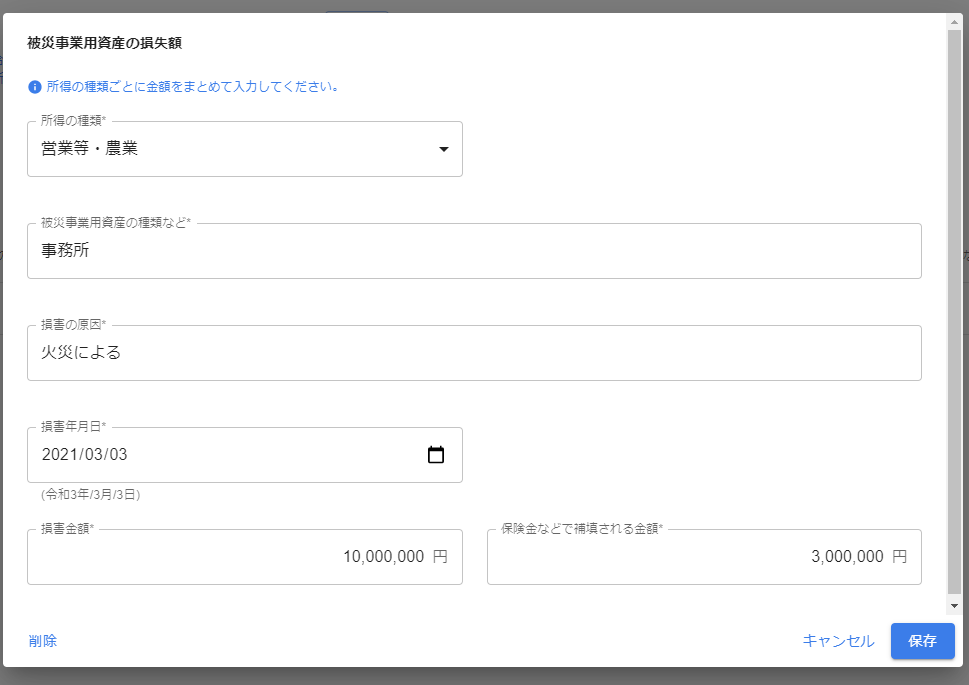Click the 令和3年/3月/3日 helper text
This screenshot has width=969, height=685.
pyautogui.click(x=91, y=495)
